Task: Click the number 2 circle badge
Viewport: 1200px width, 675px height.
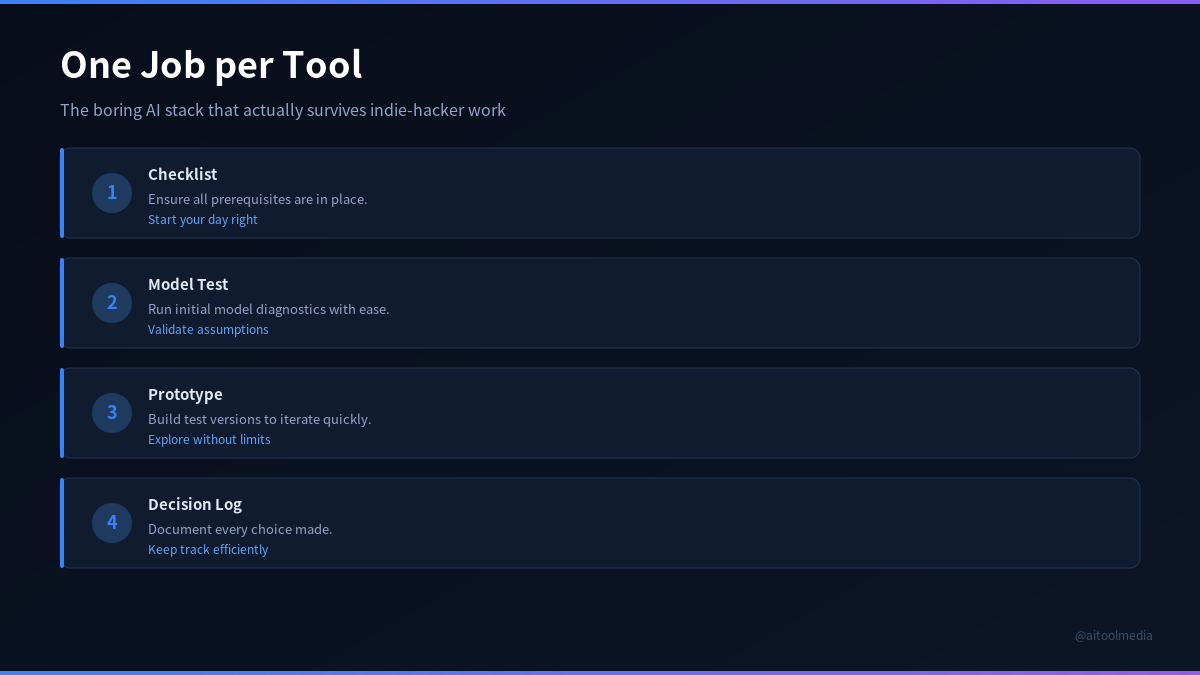Action: pos(112,303)
